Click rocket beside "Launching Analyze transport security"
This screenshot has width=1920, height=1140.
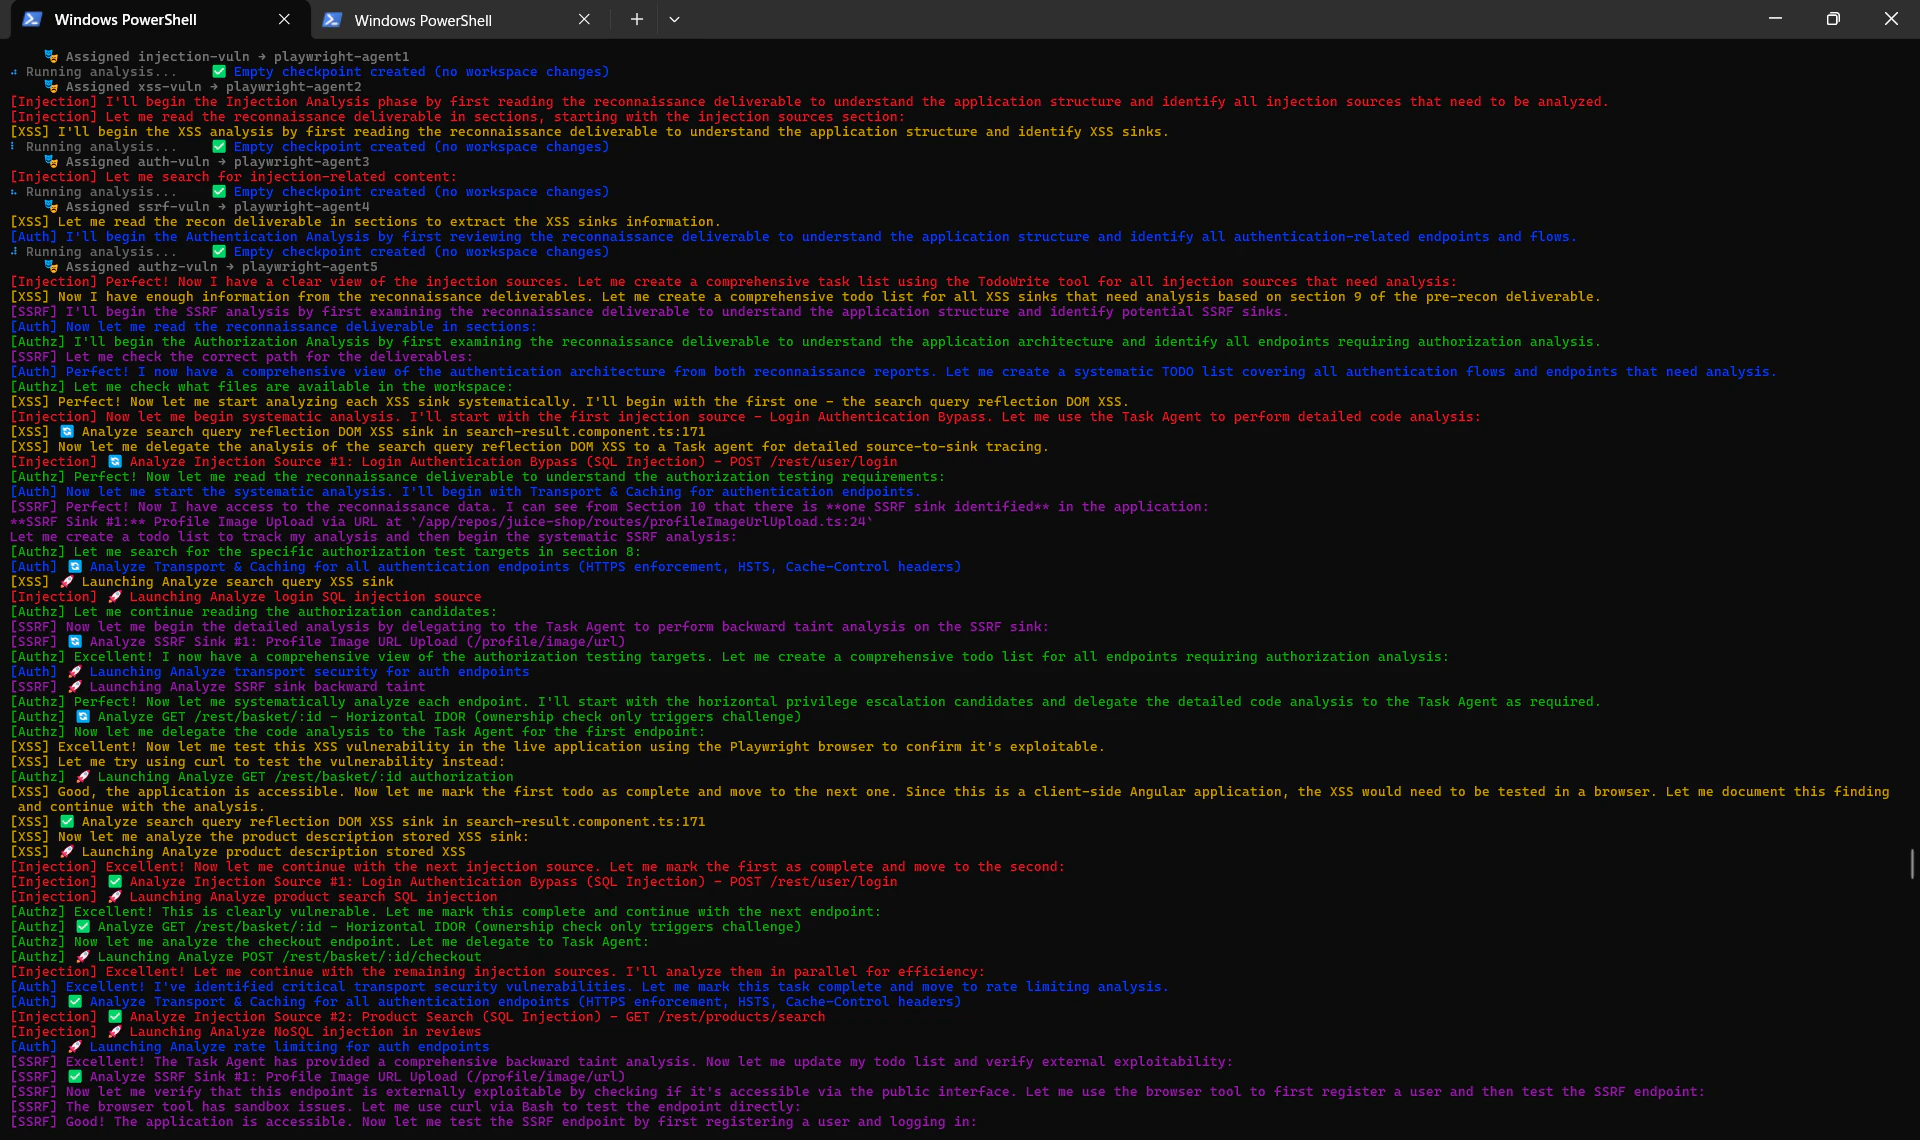(75, 672)
